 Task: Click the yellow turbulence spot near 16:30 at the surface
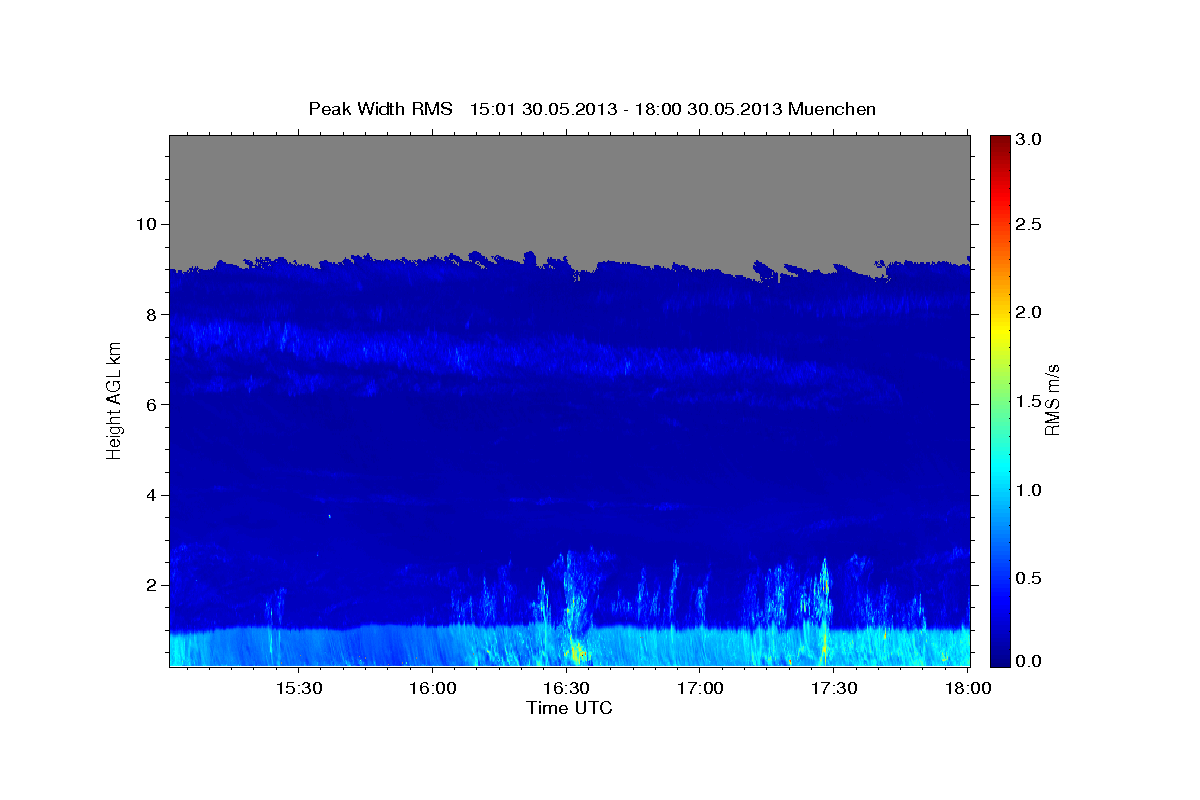(573, 650)
